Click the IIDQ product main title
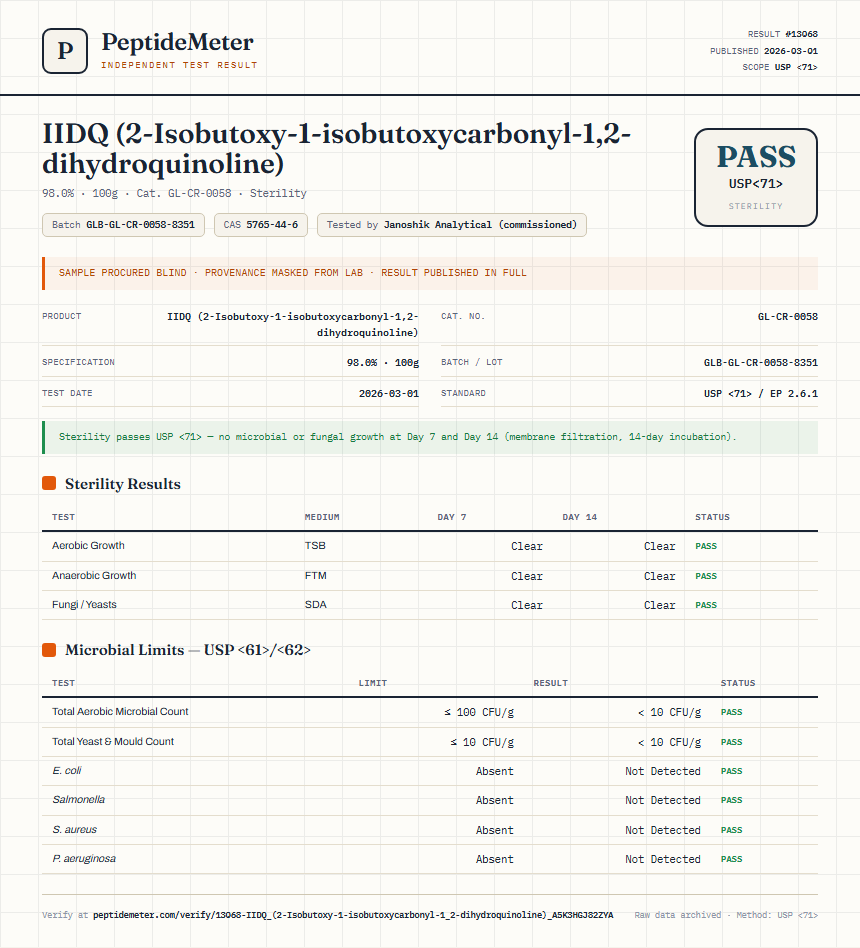Screen dimensions: 860x948 coord(336,148)
